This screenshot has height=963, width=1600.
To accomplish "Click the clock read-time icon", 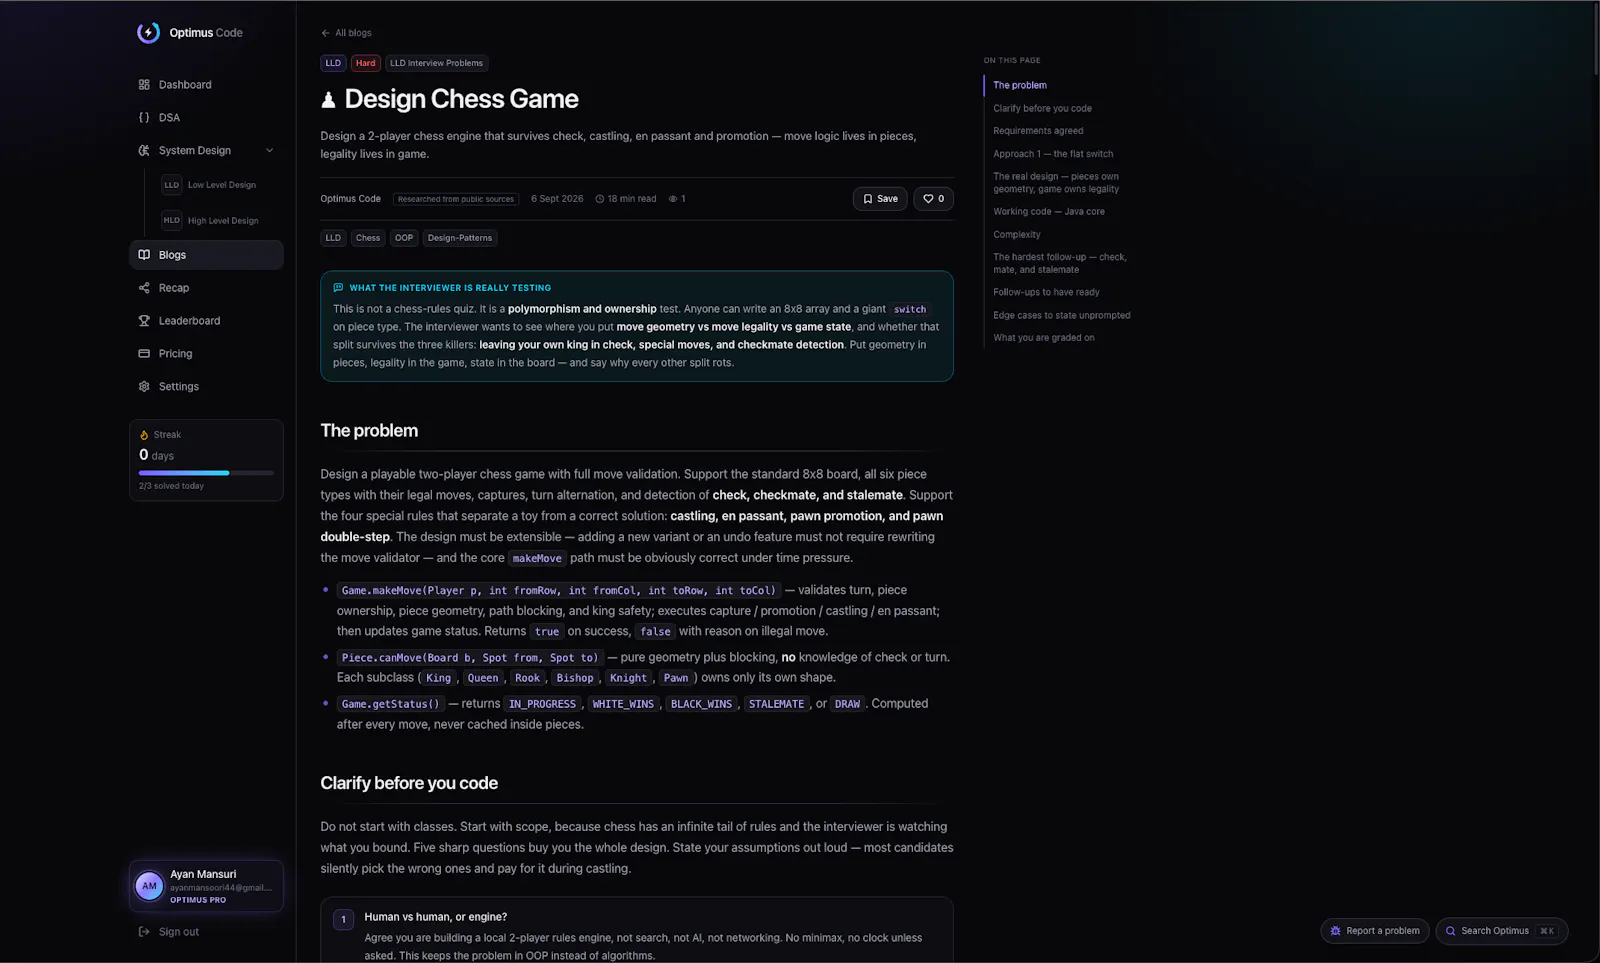I will 600,199.
